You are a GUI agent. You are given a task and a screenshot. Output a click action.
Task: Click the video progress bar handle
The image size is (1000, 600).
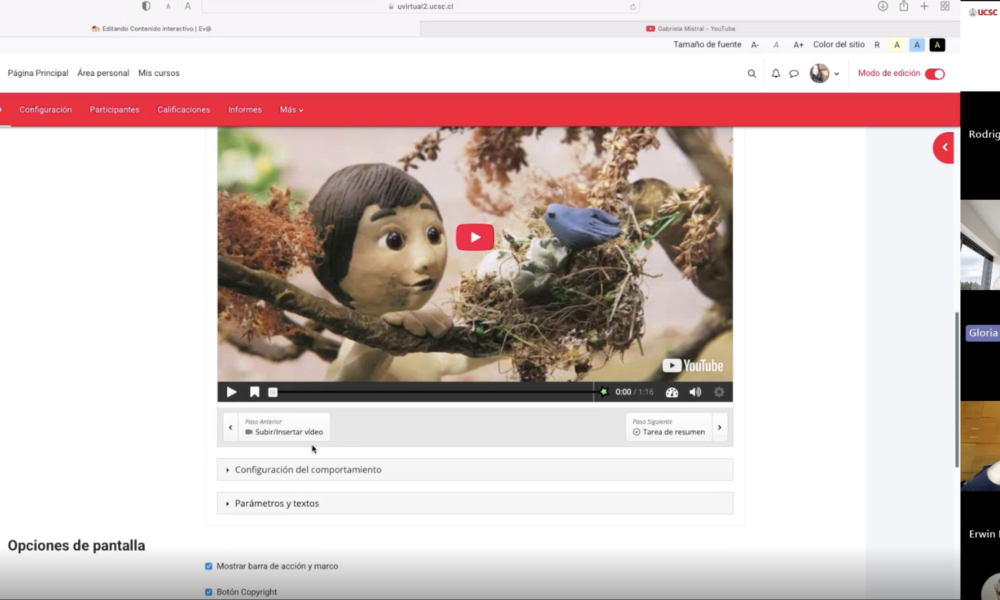(273, 392)
